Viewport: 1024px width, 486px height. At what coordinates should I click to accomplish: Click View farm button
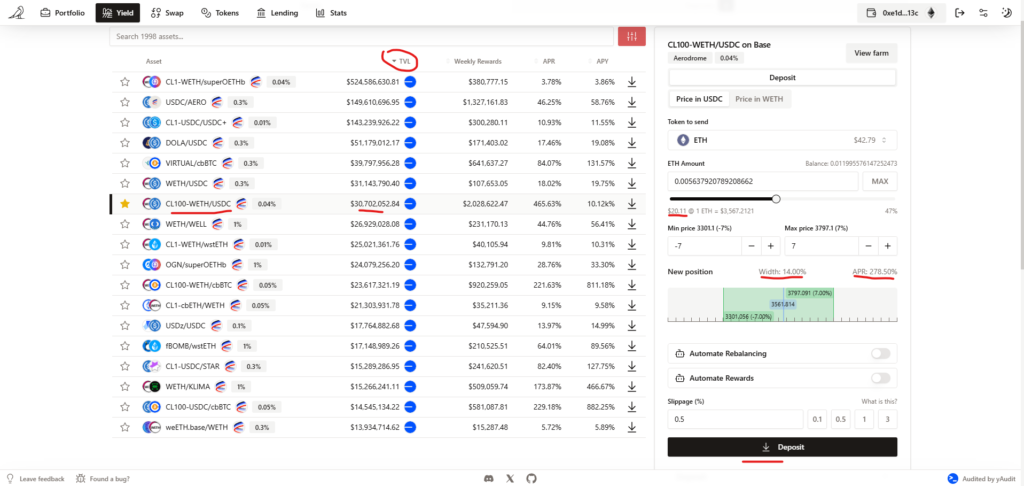[x=872, y=53]
